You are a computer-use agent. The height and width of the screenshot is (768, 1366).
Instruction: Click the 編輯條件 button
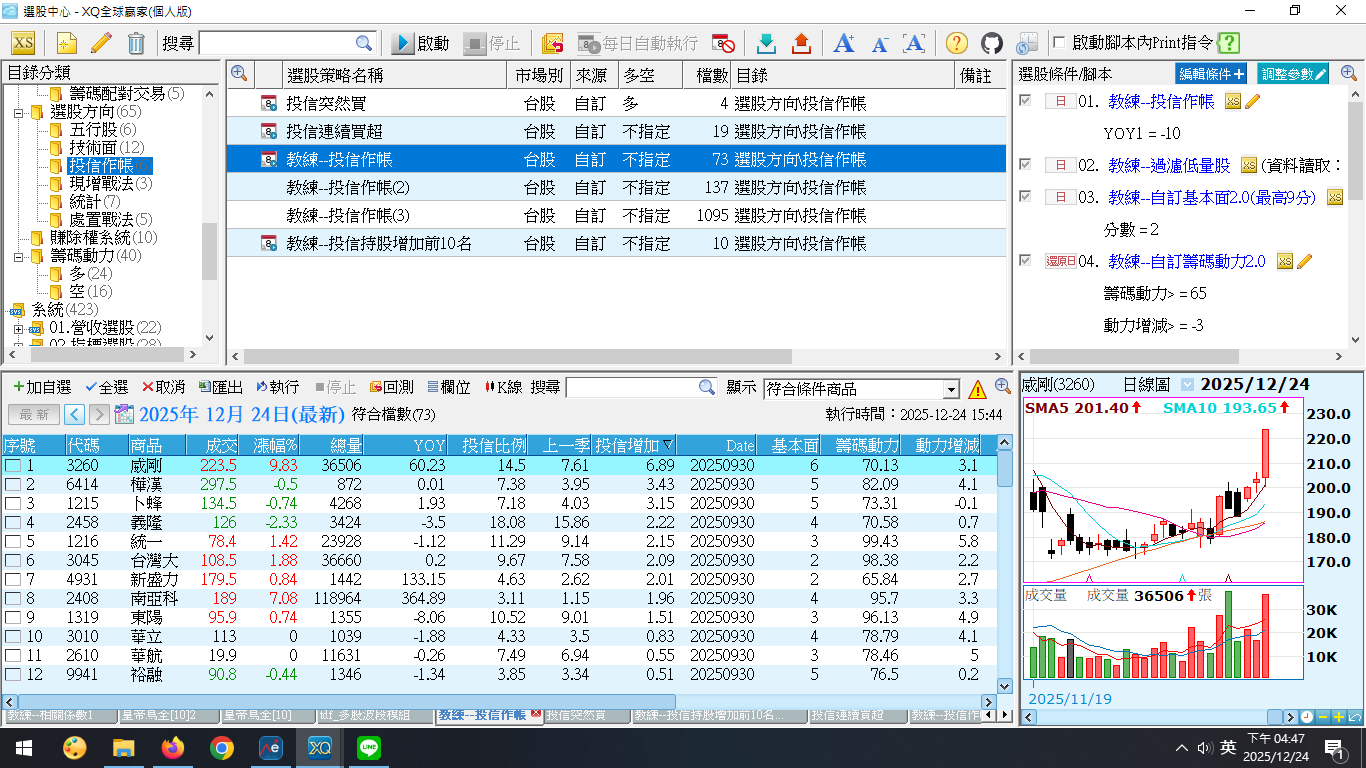click(x=1210, y=74)
